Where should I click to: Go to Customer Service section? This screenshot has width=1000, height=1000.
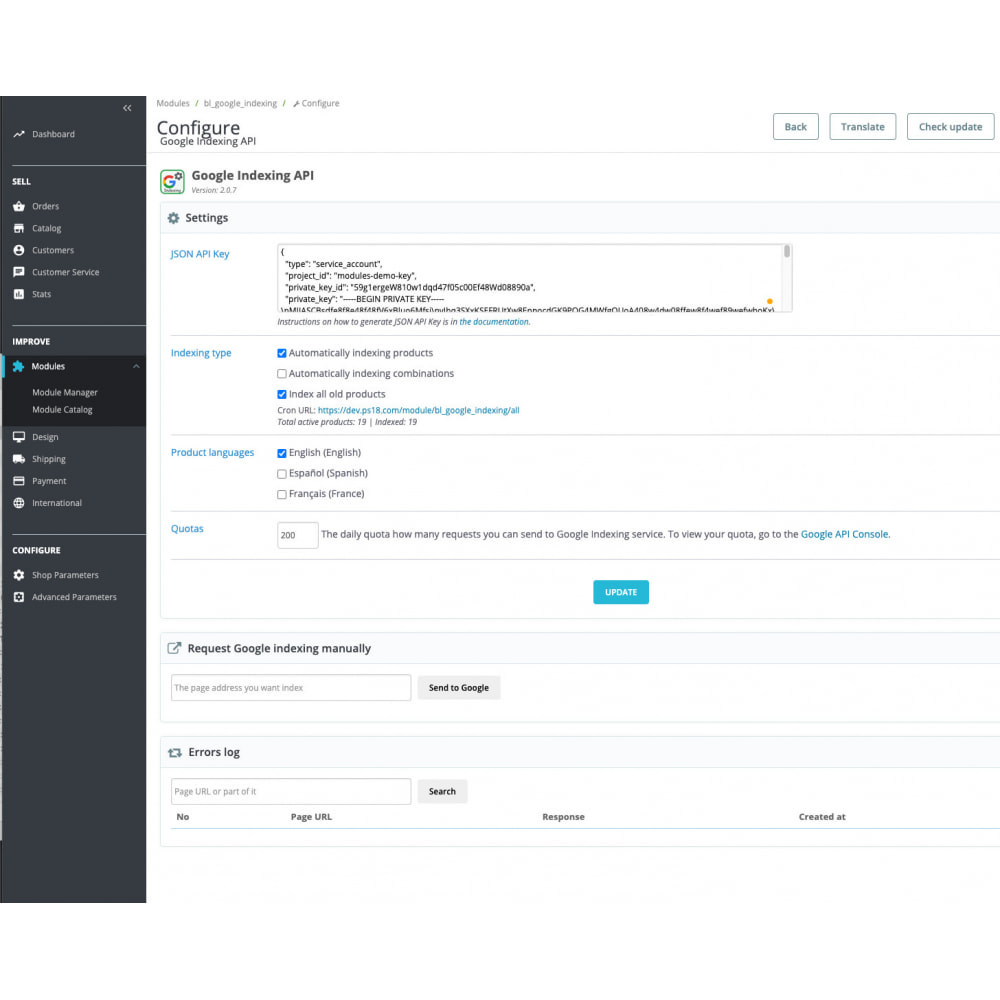tap(63, 271)
